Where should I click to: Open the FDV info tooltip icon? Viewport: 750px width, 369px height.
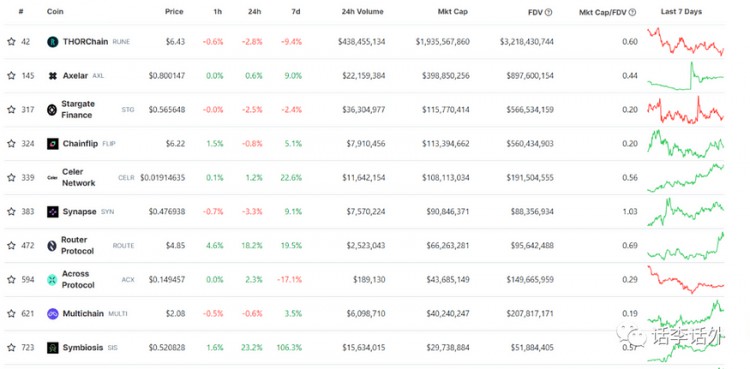click(x=548, y=12)
